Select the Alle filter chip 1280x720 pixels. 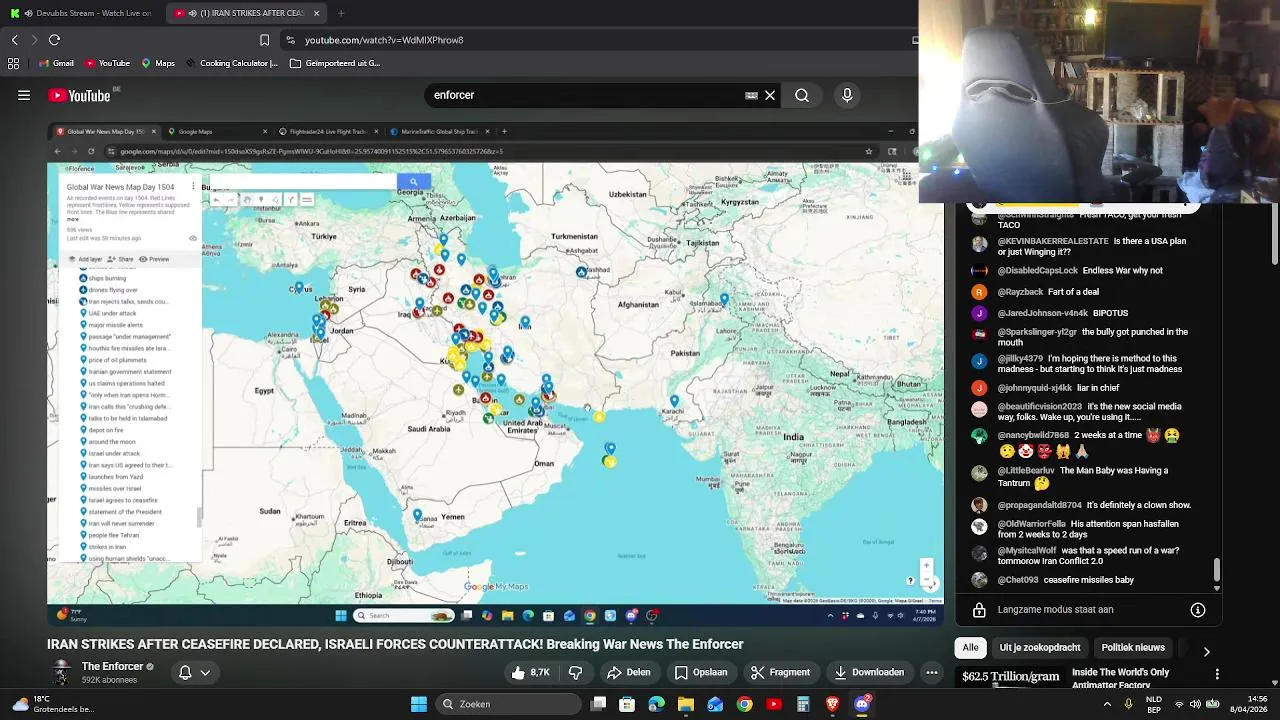(970, 648)
